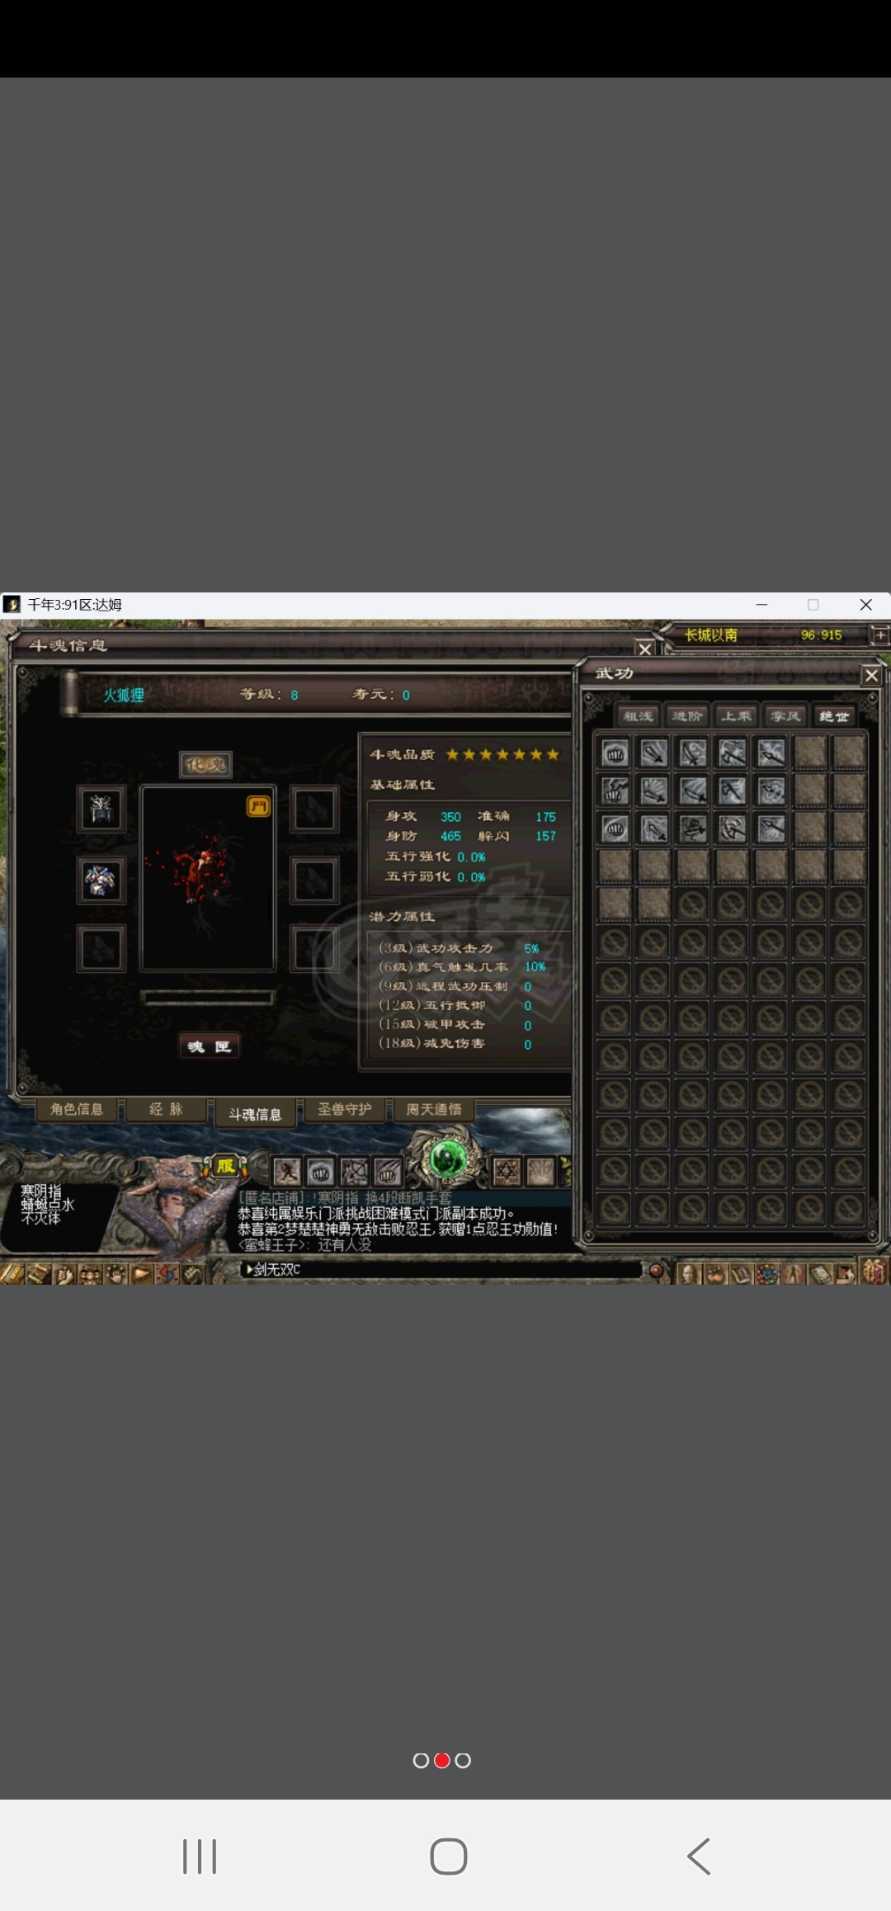
Task: Click the plus button beside map coordinates
Action: (x=880, y=635)
